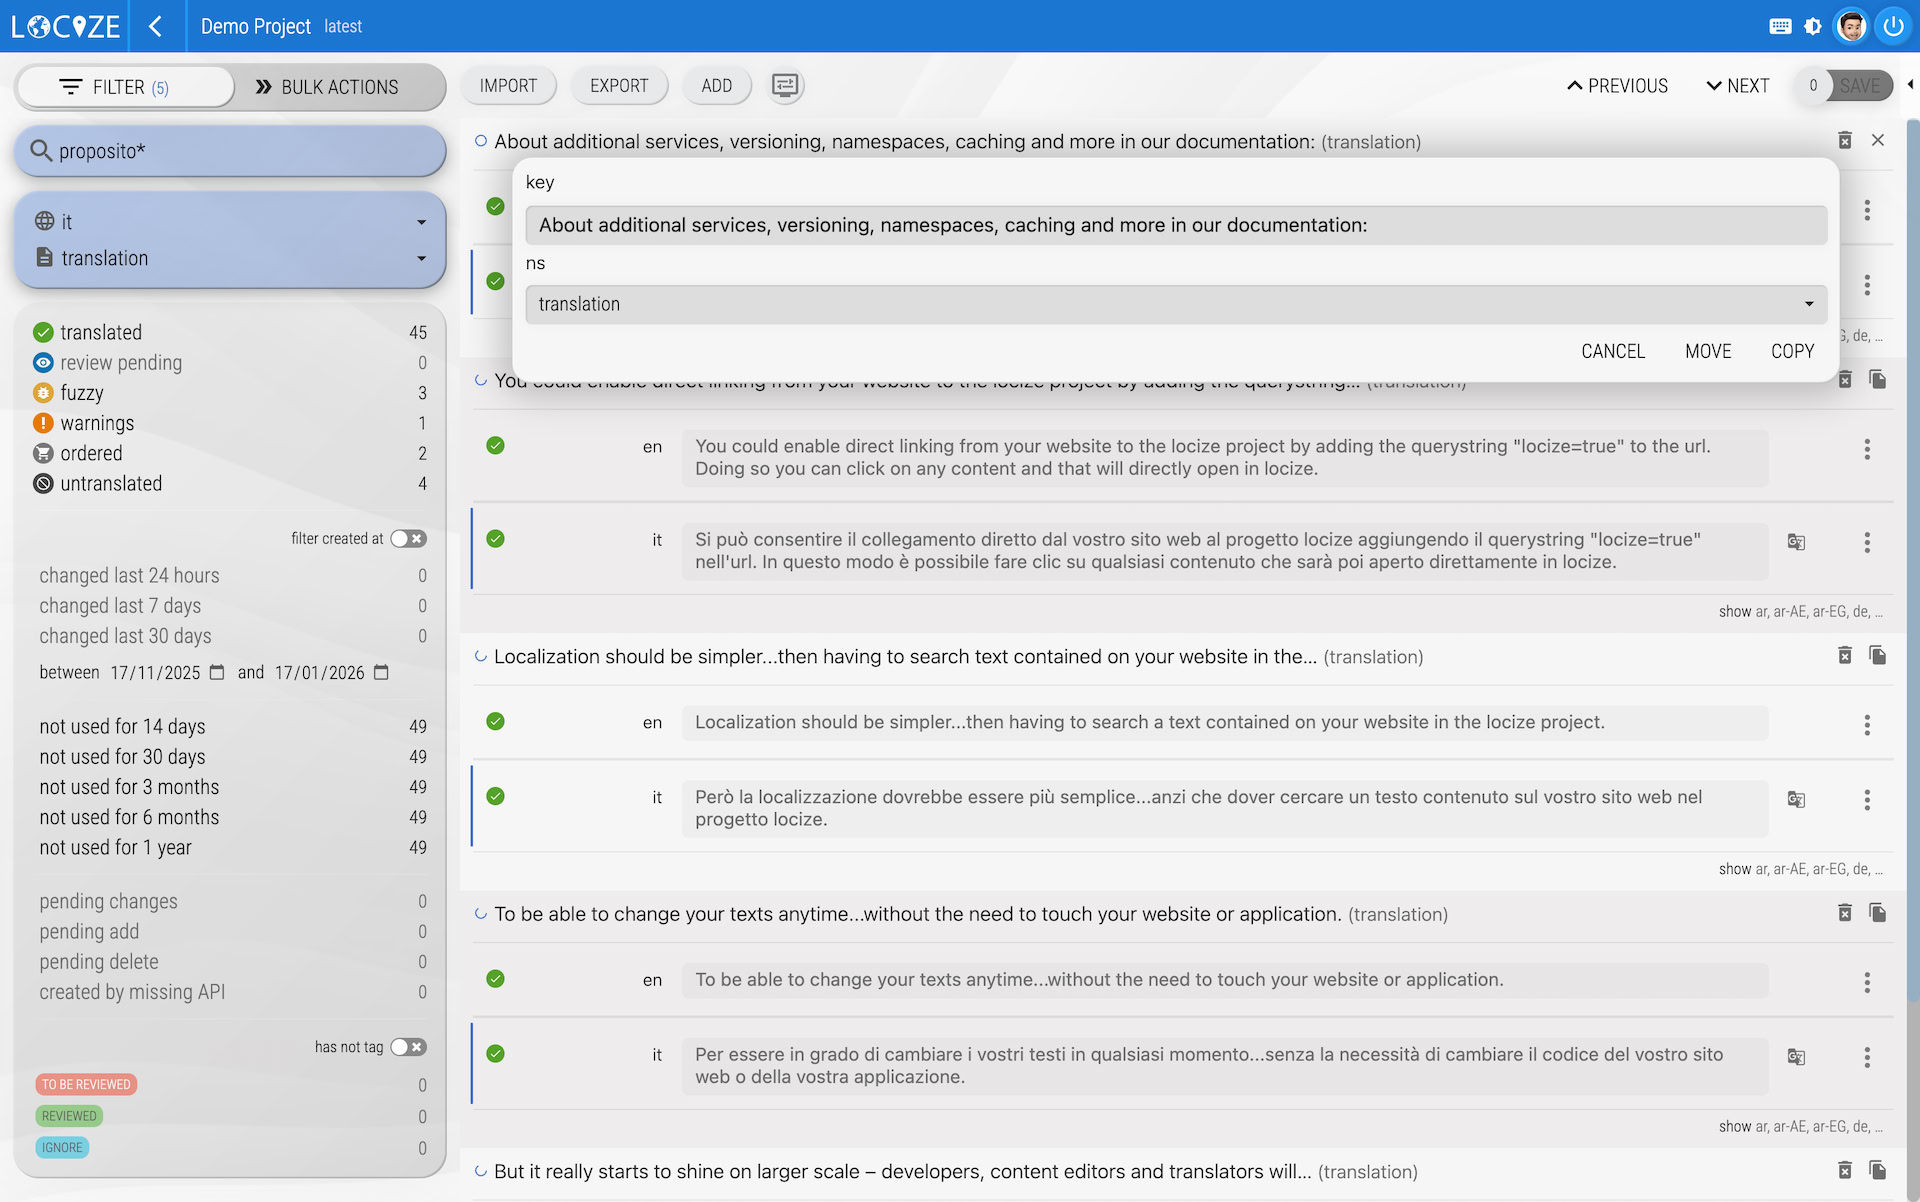
Task: Open three-dot menu for 'Però la localizzazione' row
Action: coord(1867,800)
